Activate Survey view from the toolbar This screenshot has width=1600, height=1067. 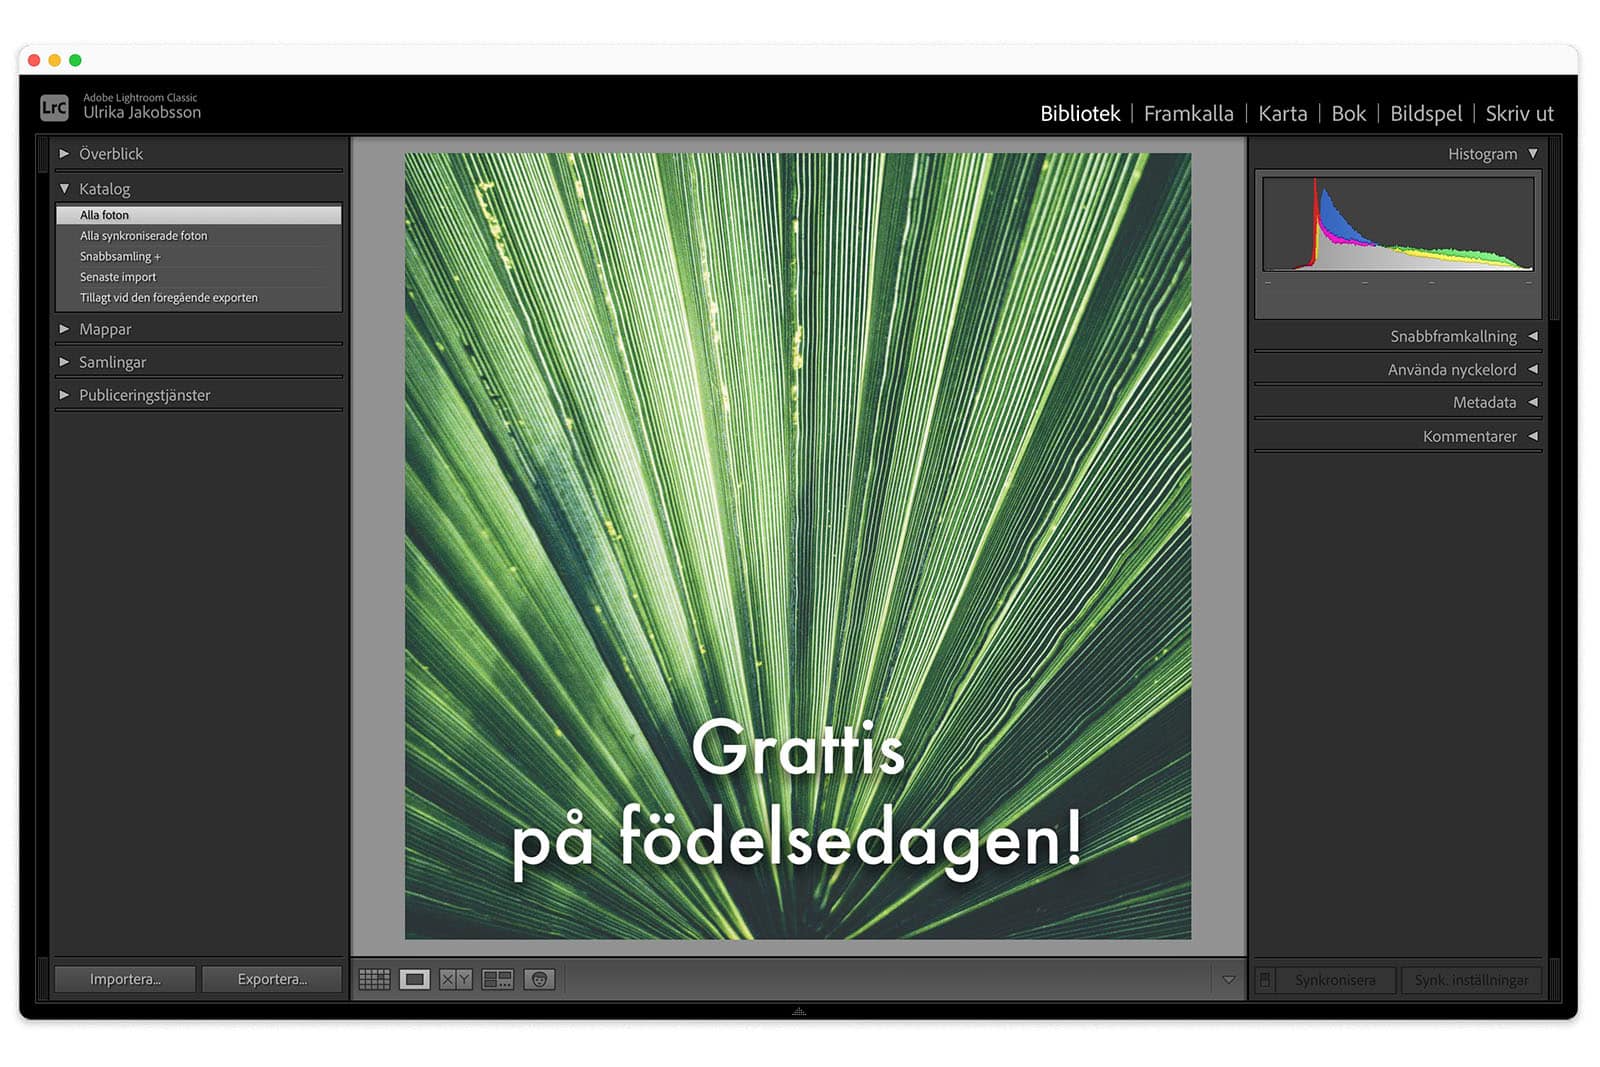pos(498,979)
